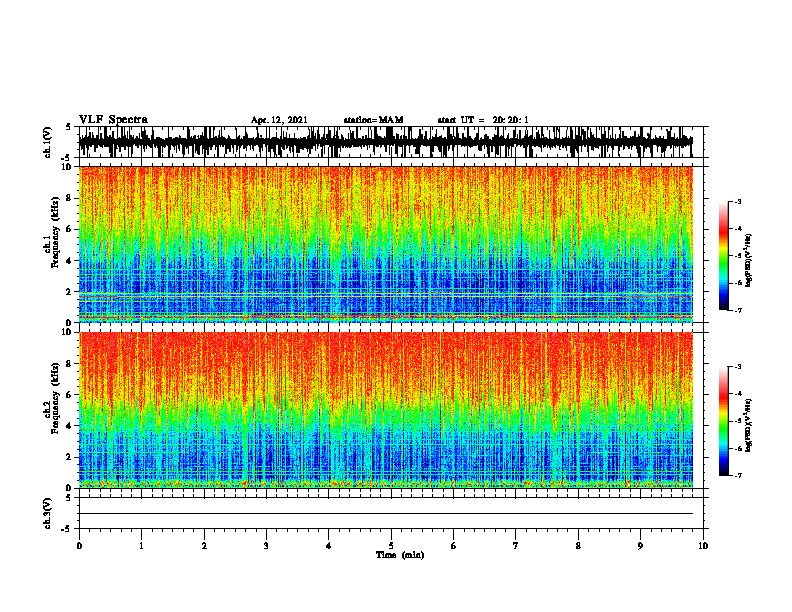Click the log(PSD) label beside ch.1 colorbar
The image size is (792, 612).
748,260
